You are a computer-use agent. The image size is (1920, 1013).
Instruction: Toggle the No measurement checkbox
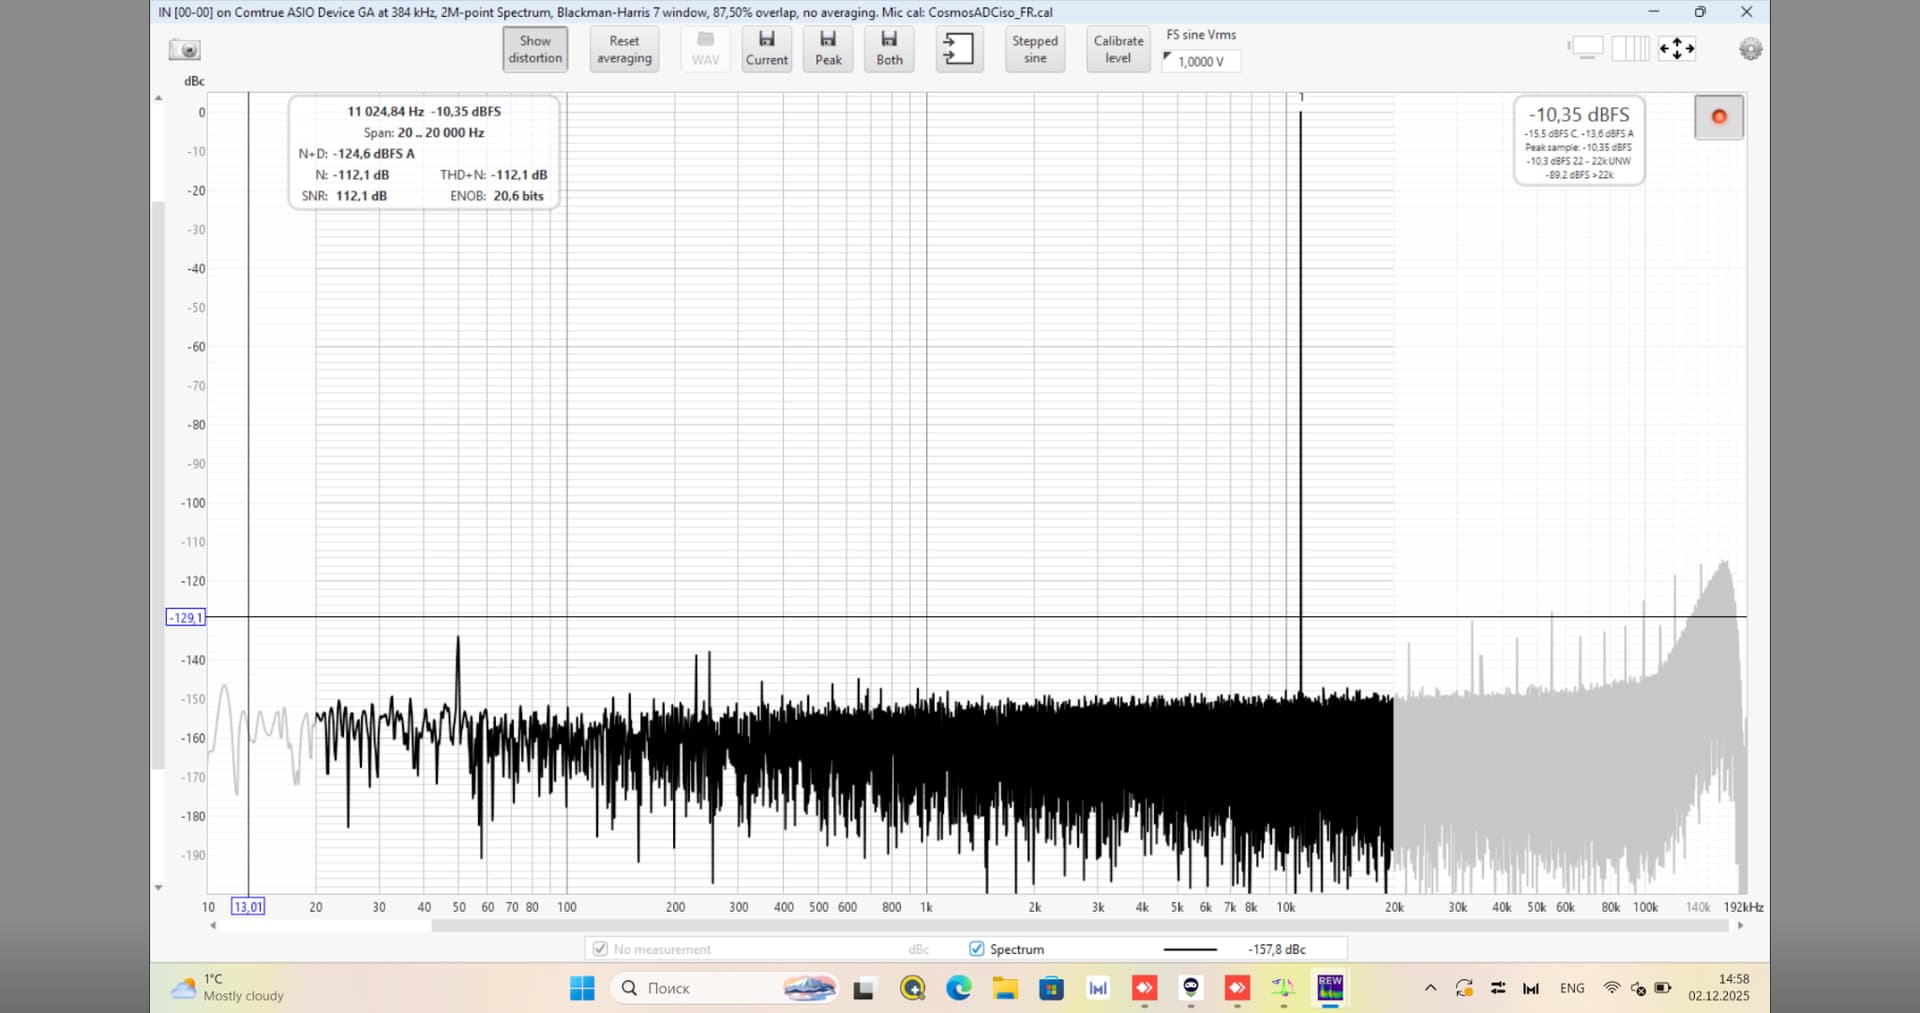tap(600, 949)
